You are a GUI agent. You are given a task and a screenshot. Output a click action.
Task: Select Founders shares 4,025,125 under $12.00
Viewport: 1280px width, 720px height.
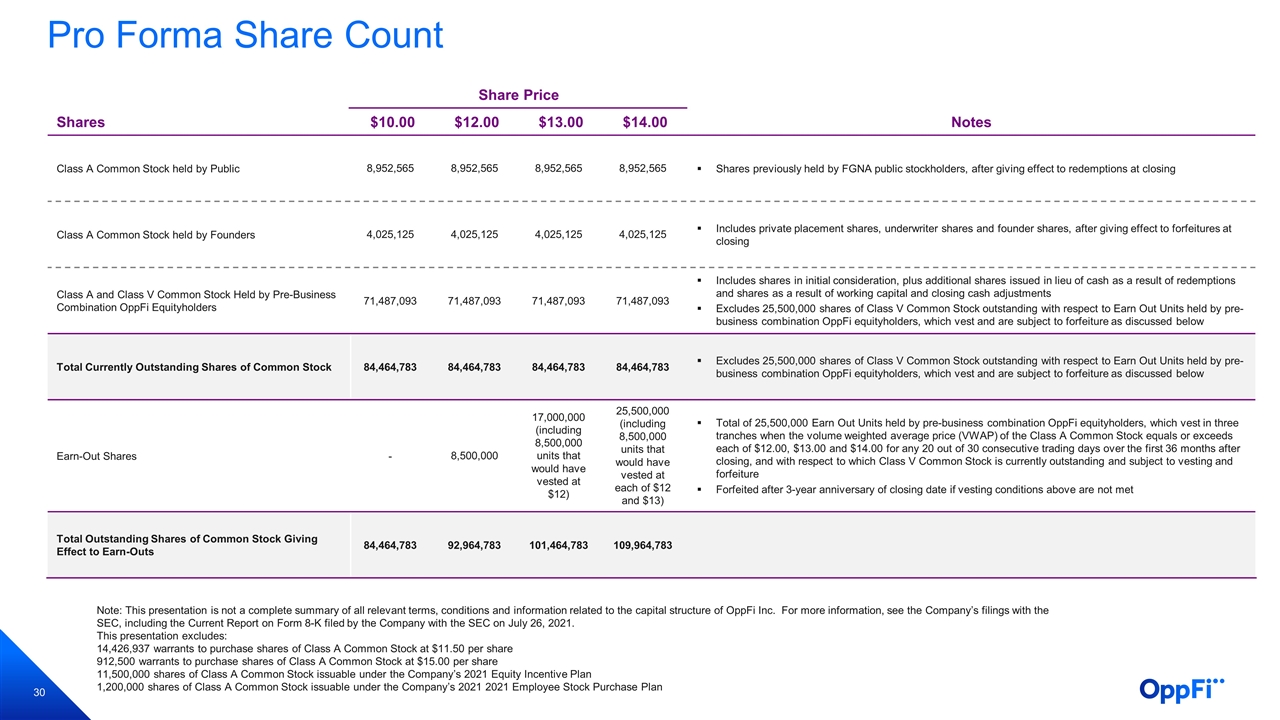point(476,235)
